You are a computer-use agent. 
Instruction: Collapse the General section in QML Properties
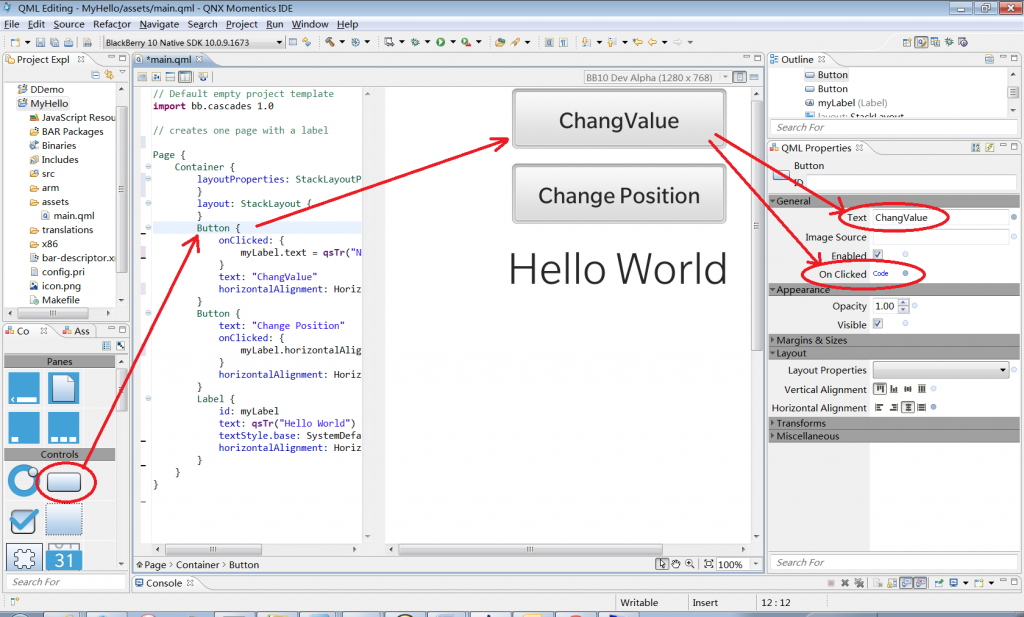[x=773, y=201]
